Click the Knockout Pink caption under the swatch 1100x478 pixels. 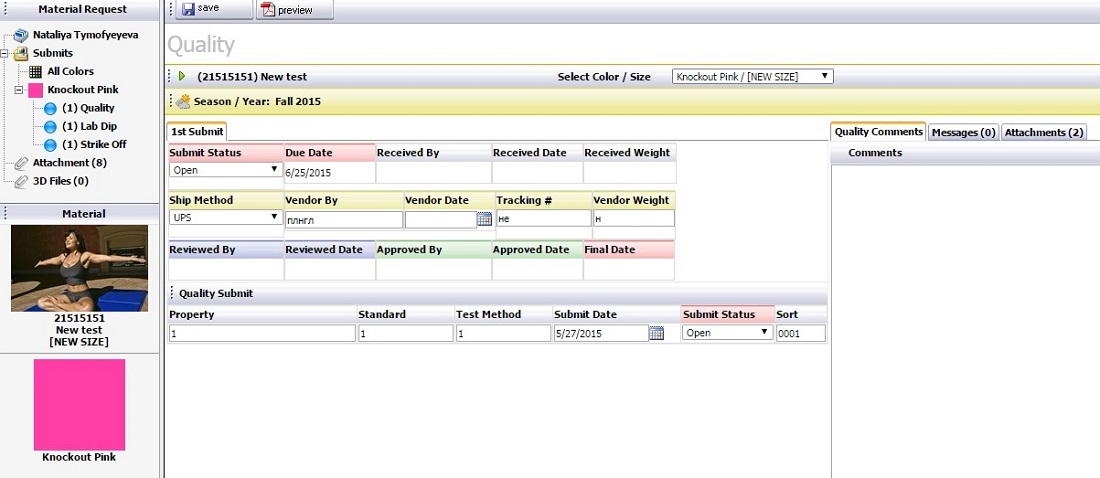79,457
